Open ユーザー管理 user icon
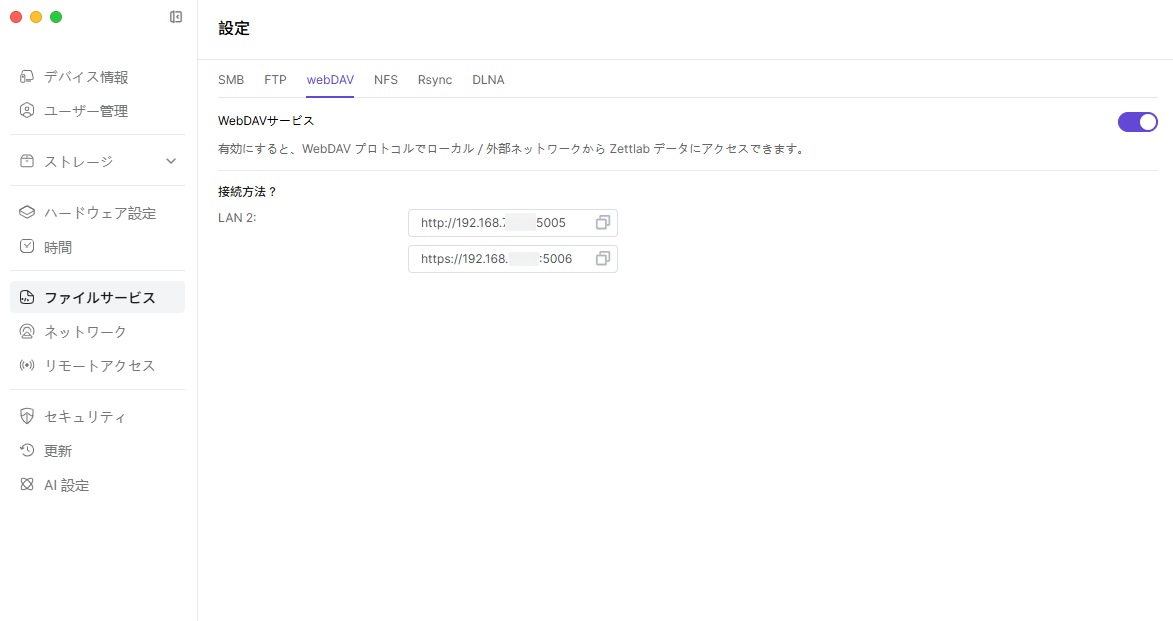 [27, 111]
